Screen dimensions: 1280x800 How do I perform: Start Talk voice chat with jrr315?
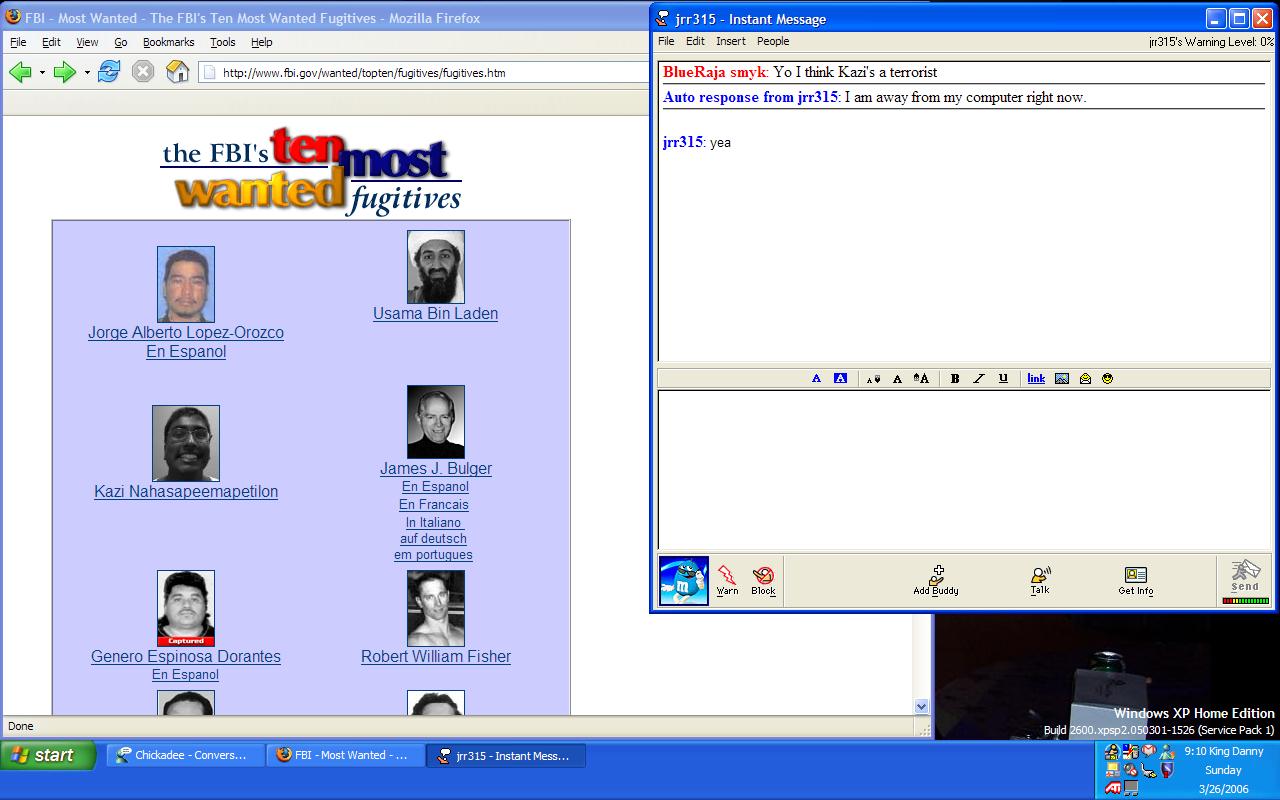[x=1040, y=580]
